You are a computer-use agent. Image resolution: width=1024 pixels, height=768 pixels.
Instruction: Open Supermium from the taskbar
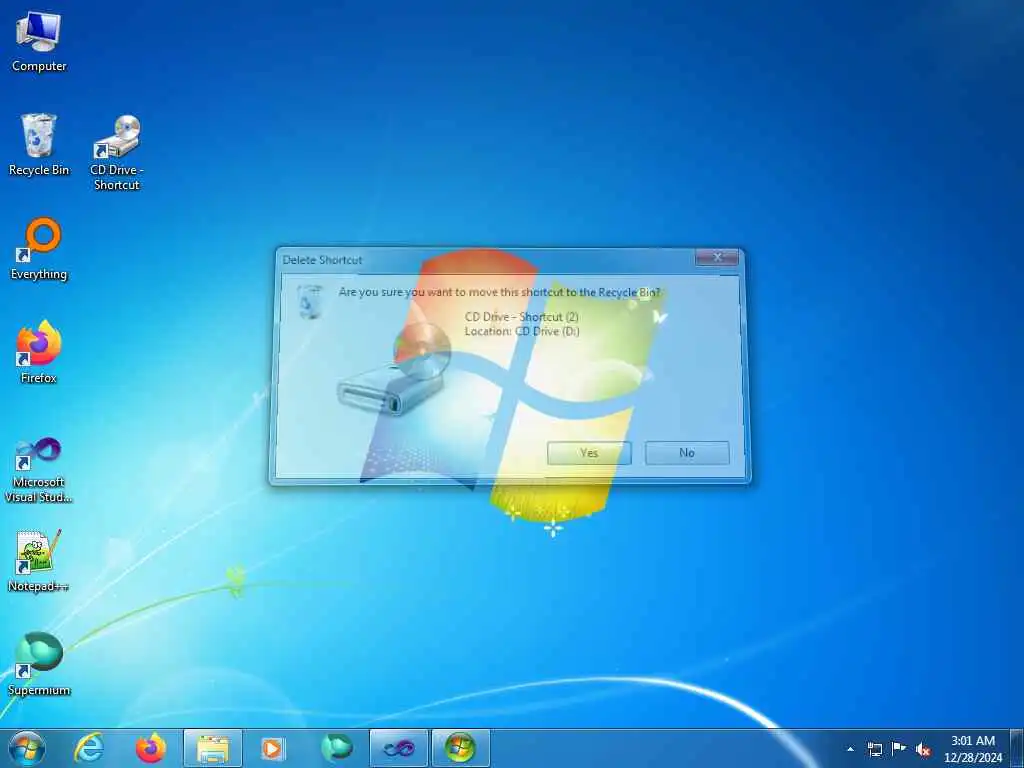336,748
